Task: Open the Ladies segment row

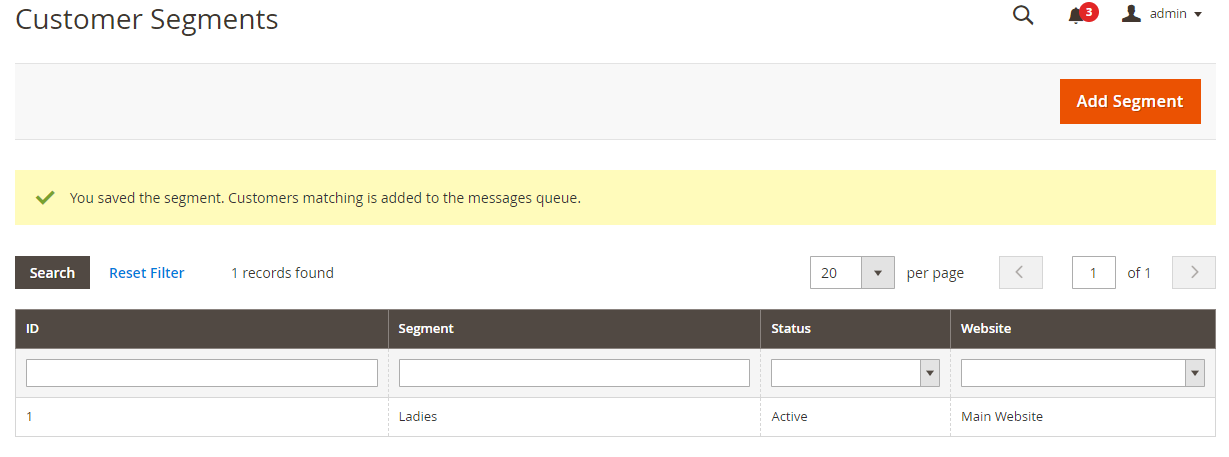Action: 615,416
